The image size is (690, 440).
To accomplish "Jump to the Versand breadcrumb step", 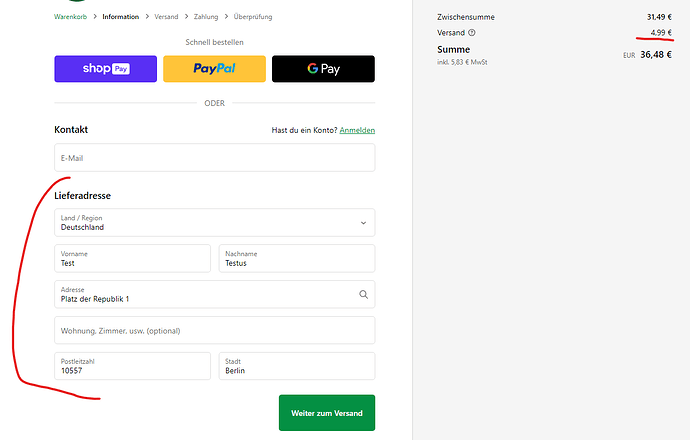I will (166, 17).
